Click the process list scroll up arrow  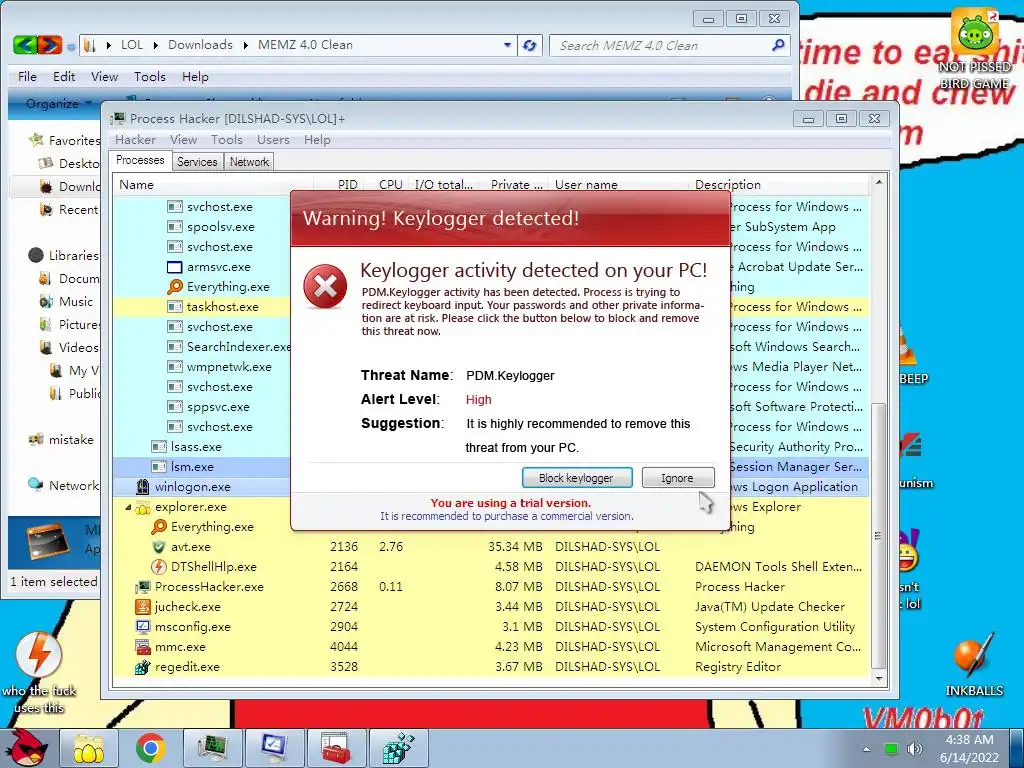click(x=879, y=182)
